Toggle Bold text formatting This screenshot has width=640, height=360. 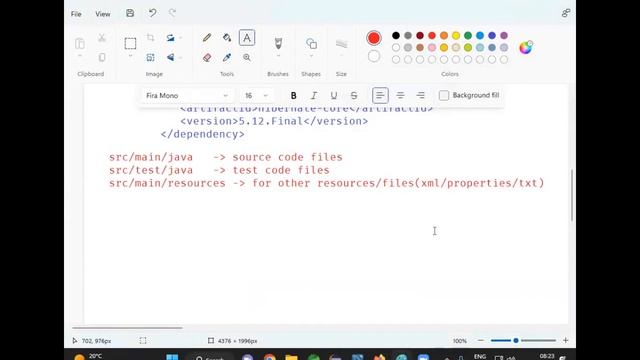(293, 96)
